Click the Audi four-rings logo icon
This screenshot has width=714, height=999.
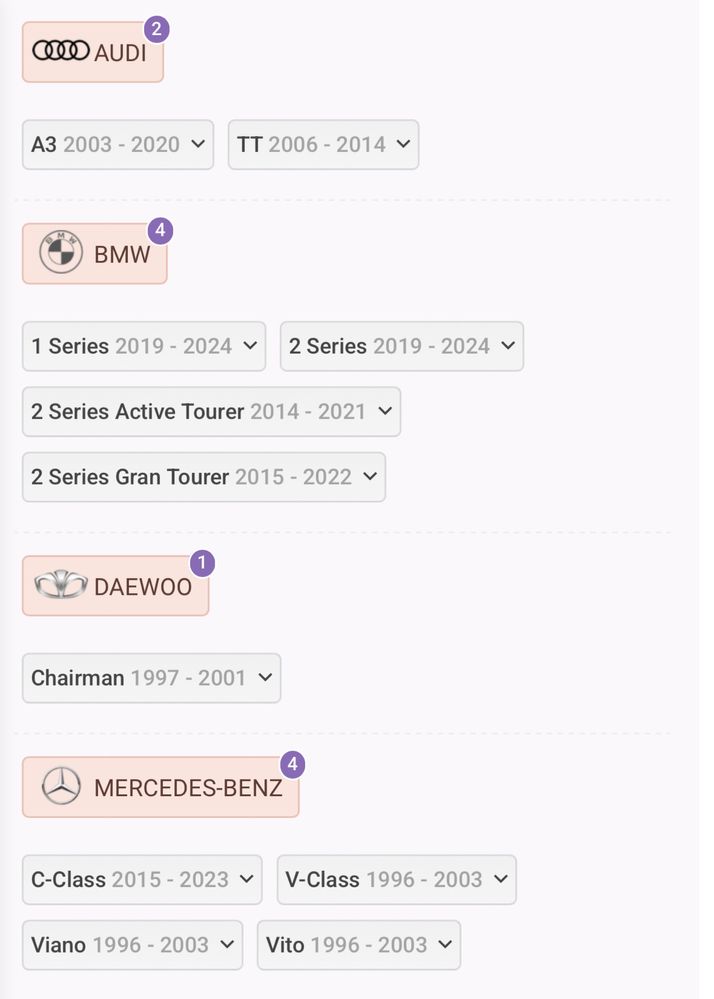tap(61, 51)
